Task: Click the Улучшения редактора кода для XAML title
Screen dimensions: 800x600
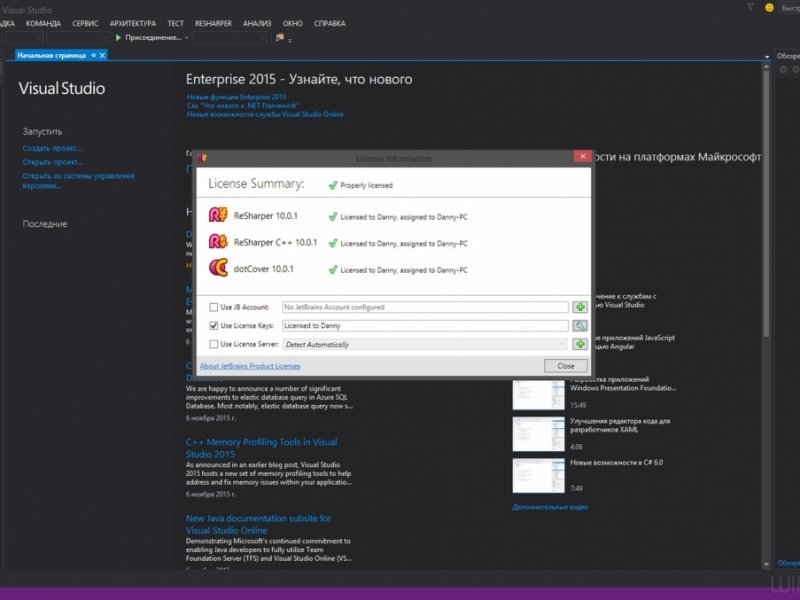Action: 620,425
